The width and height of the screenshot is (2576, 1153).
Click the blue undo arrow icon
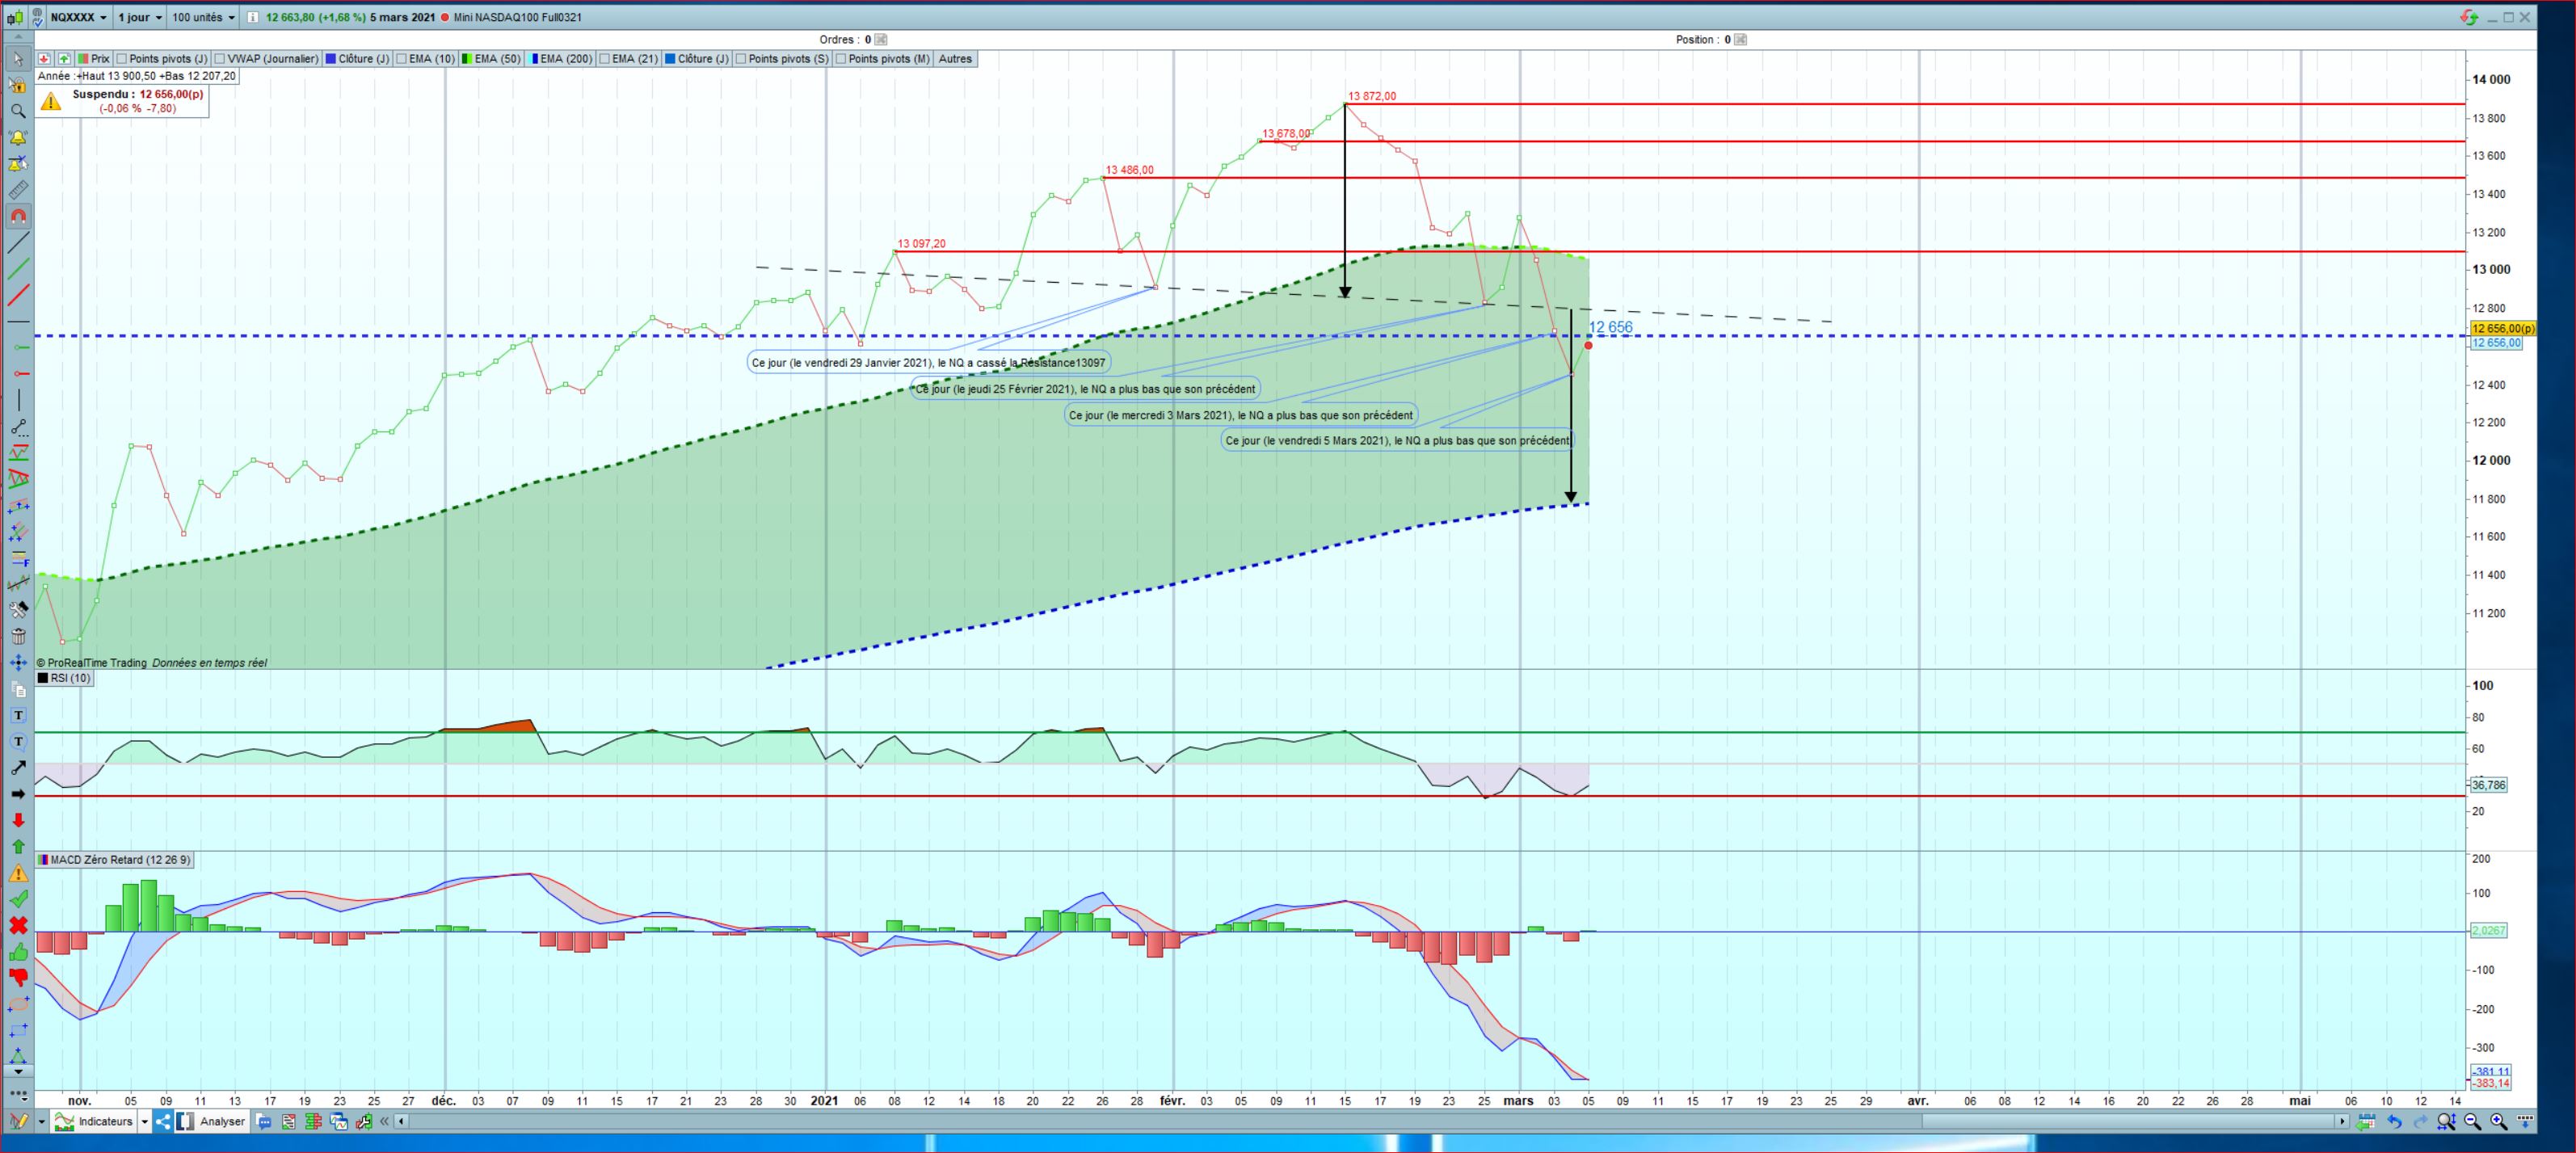coord(2394,1122)
